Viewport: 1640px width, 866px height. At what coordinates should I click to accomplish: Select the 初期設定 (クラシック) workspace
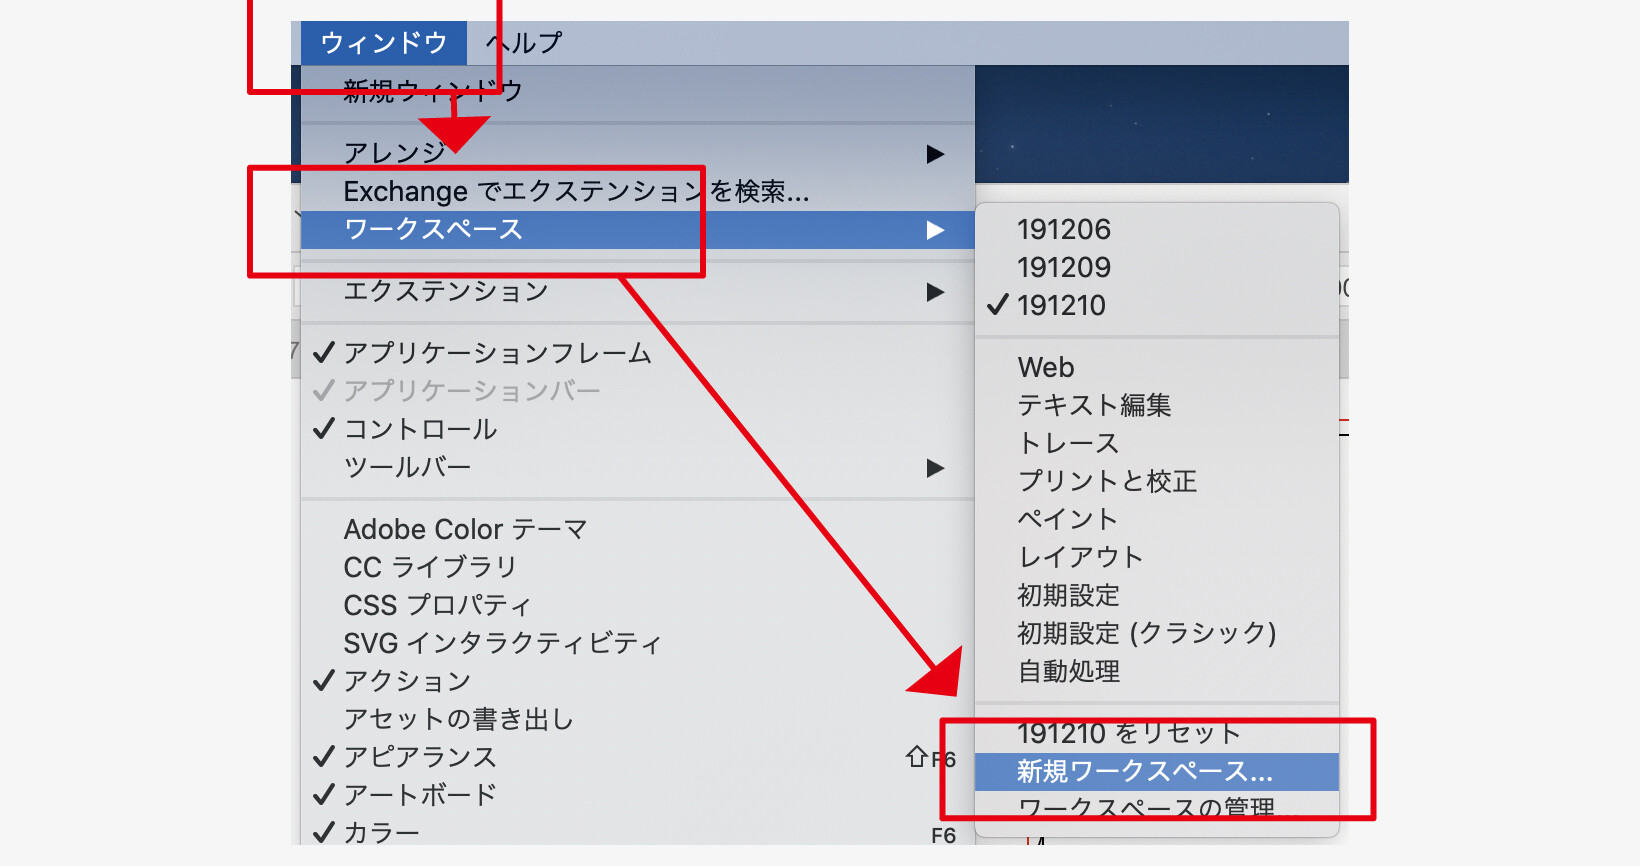(1147, 634)
